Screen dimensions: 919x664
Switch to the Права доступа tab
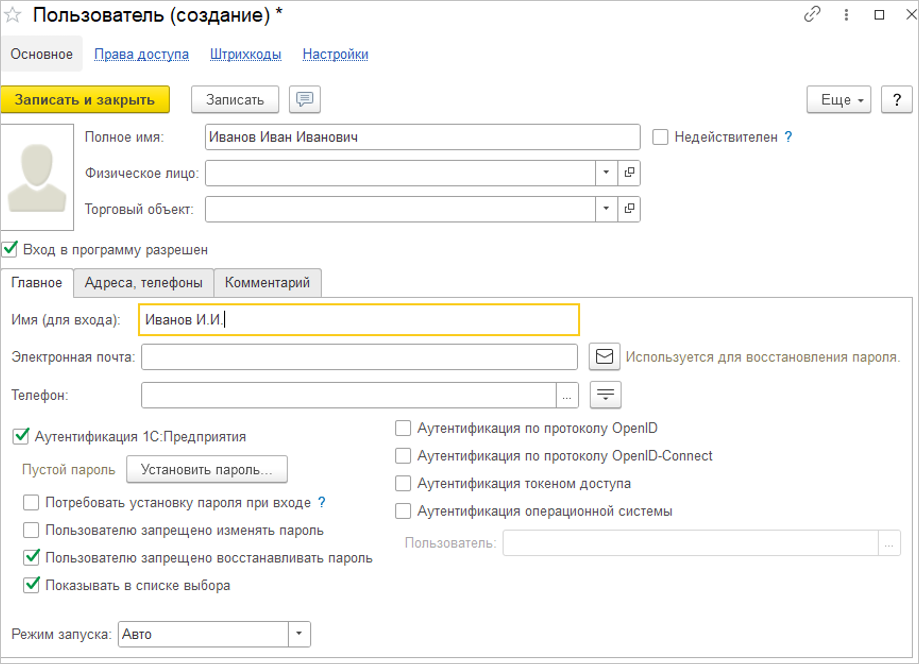point(141,54)
